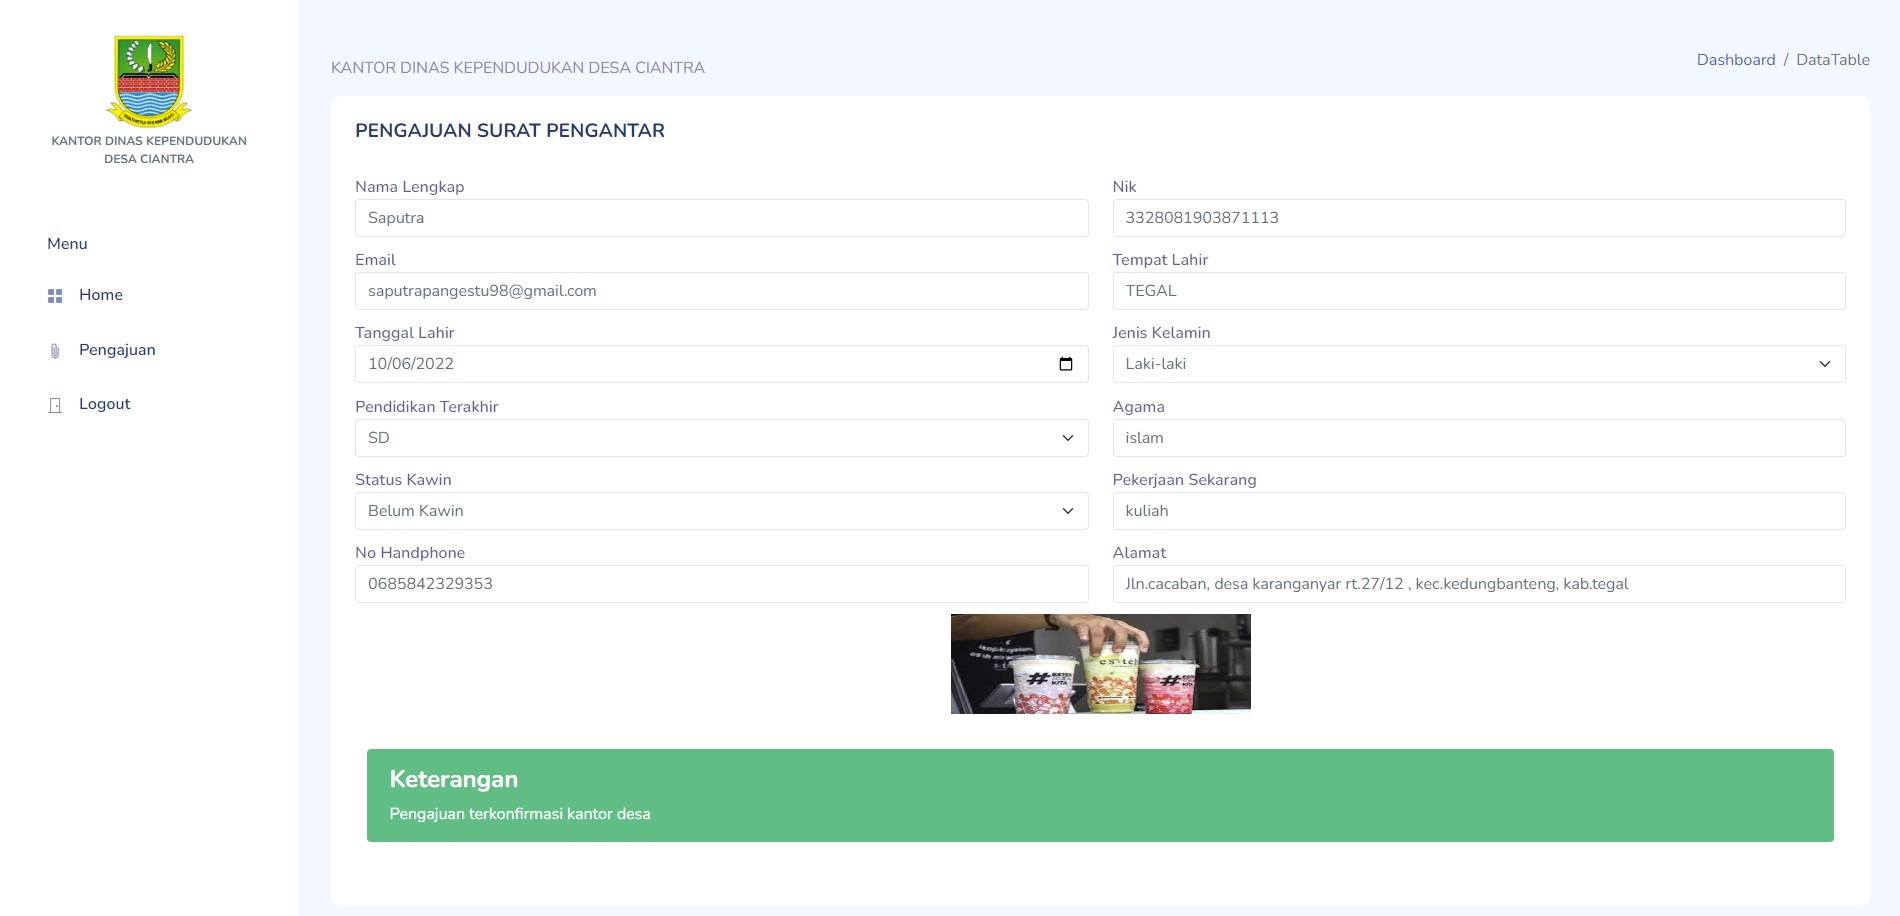Screen dimensions: 1900x916
Task: Open the Status Kawin dropdown
Action: [720, 511]
